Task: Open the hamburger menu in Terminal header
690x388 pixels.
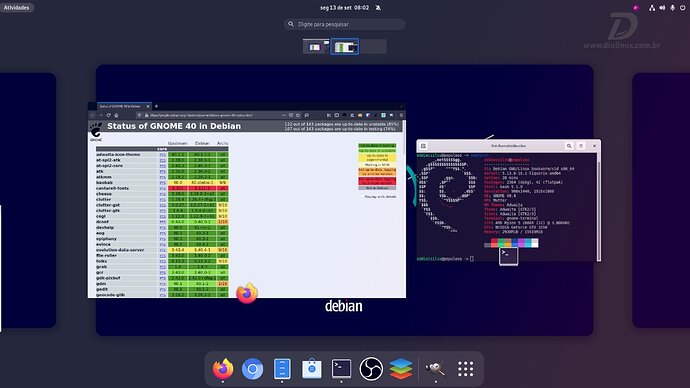Action: tap(581, 146)
